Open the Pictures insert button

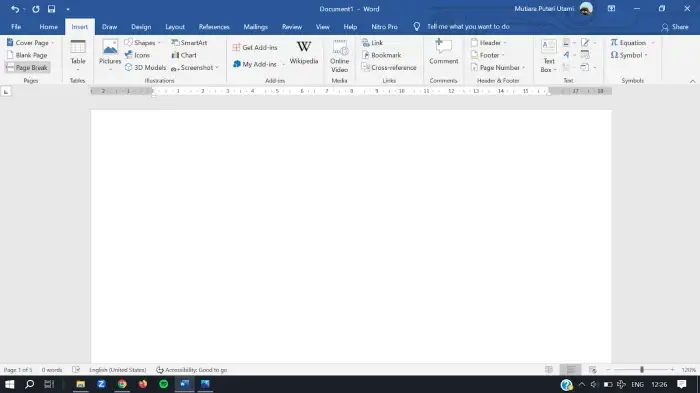(x=110, y=55)
